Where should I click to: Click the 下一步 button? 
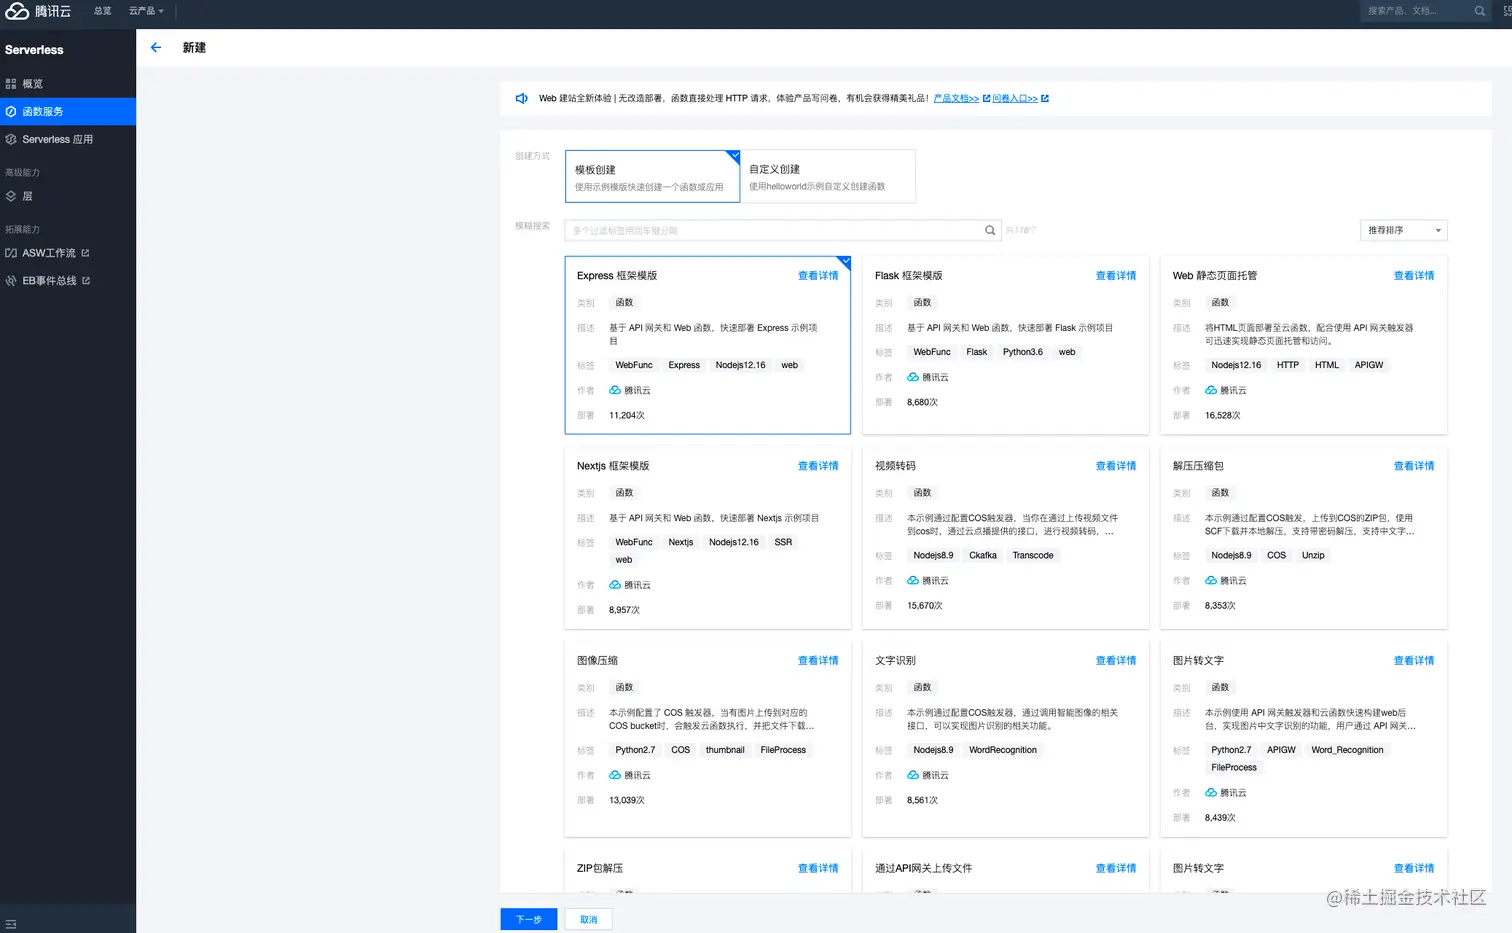coord(529,919)
